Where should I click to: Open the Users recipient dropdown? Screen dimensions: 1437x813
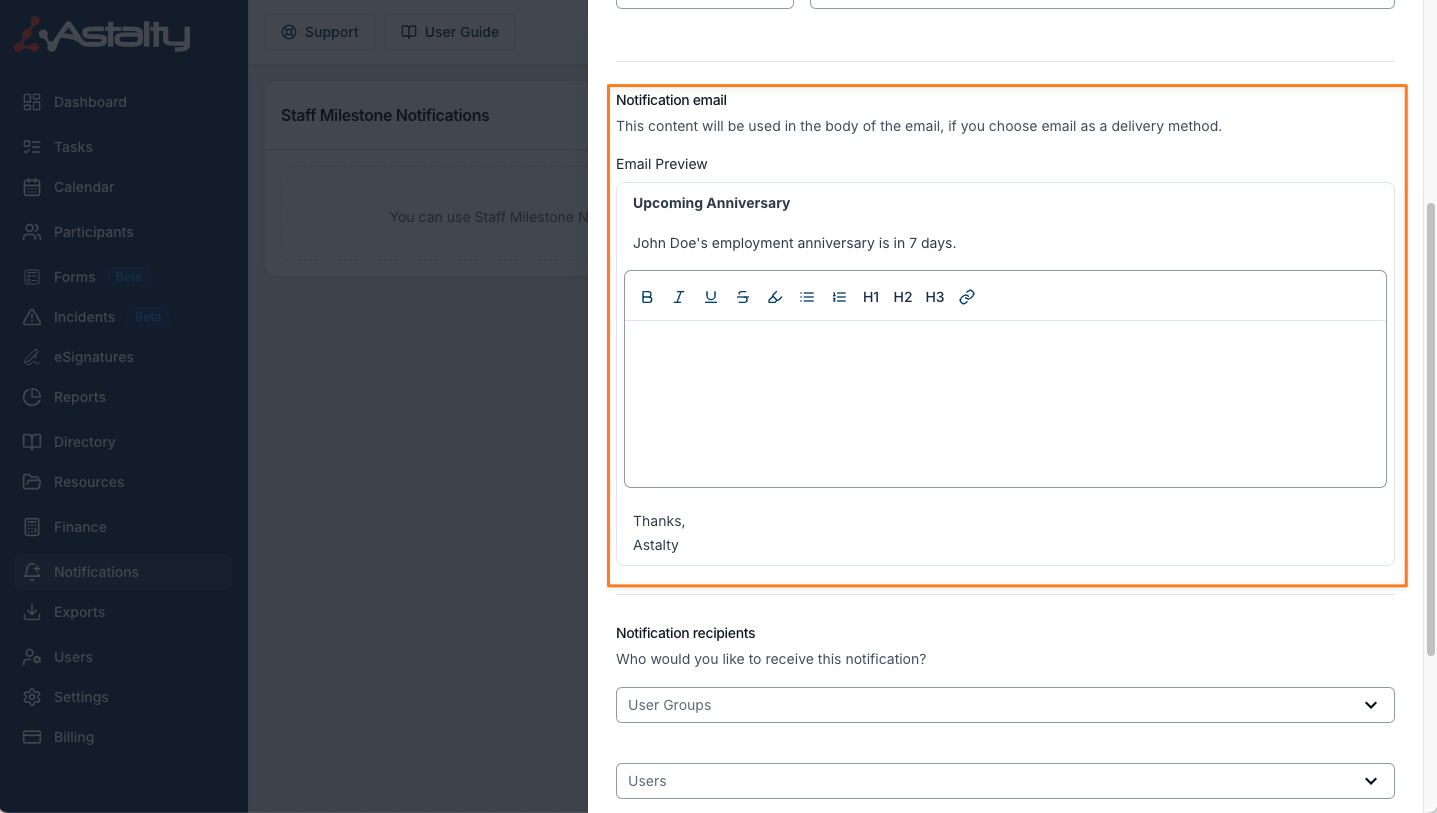[x=1005, y=781]
